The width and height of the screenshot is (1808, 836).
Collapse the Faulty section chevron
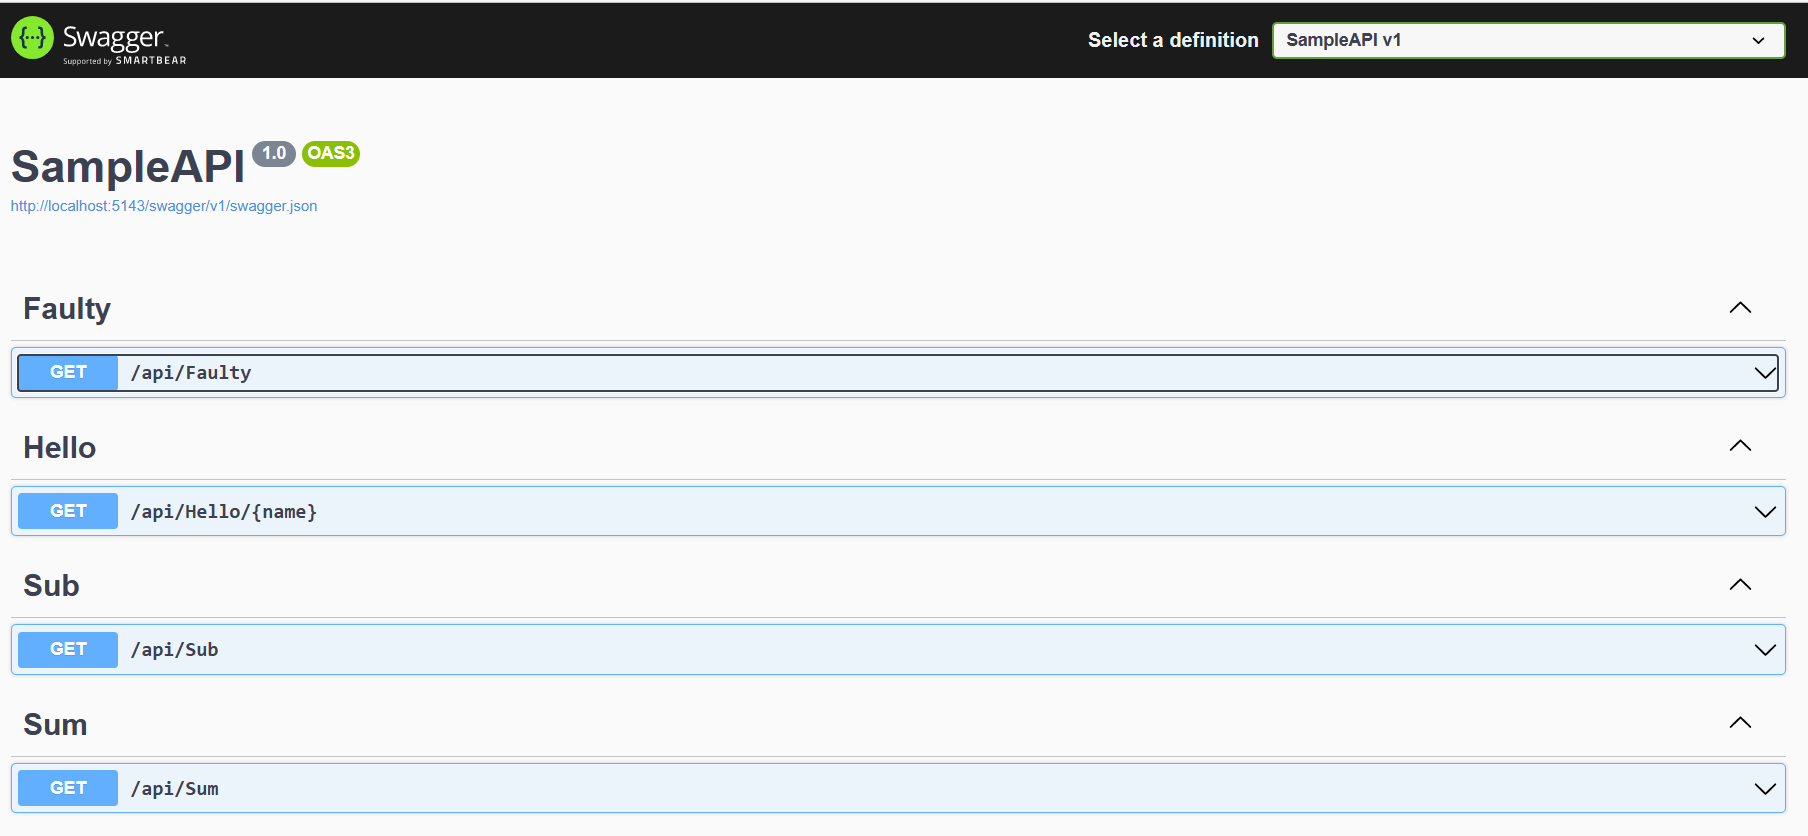[x=1740, y=308]
